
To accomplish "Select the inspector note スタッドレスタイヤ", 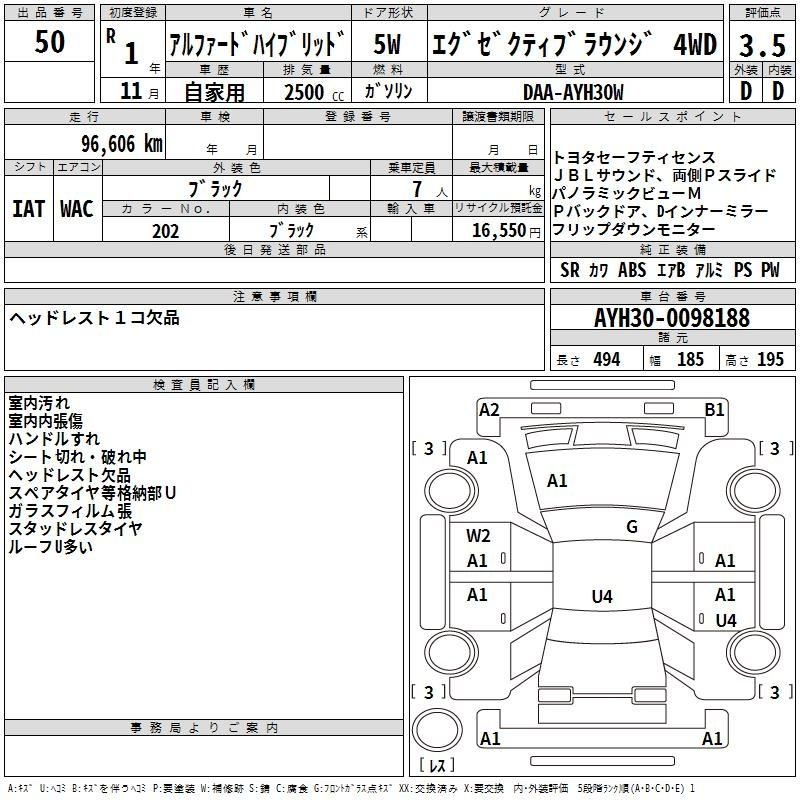I will point(75,529).
